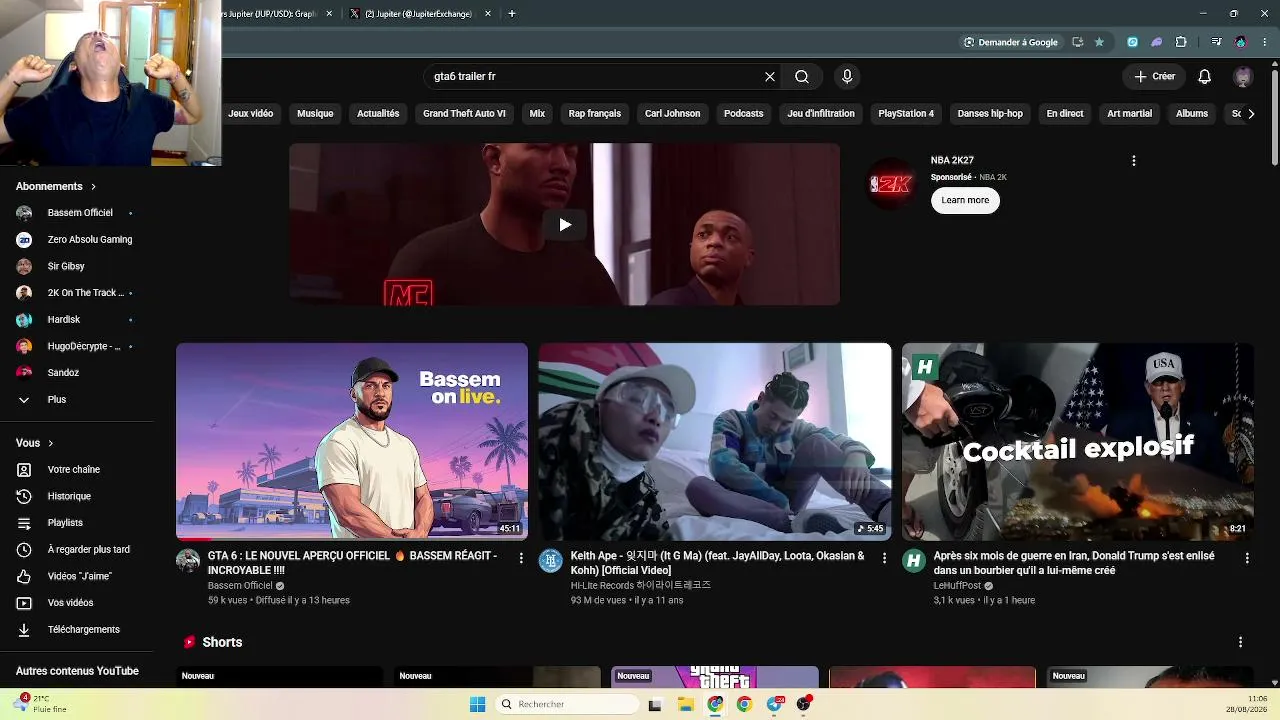Click Demander à Google button
Image resolution: width=1280 pixels, height=720 pixels.
pyautogui.click(x=1010, y=42)
